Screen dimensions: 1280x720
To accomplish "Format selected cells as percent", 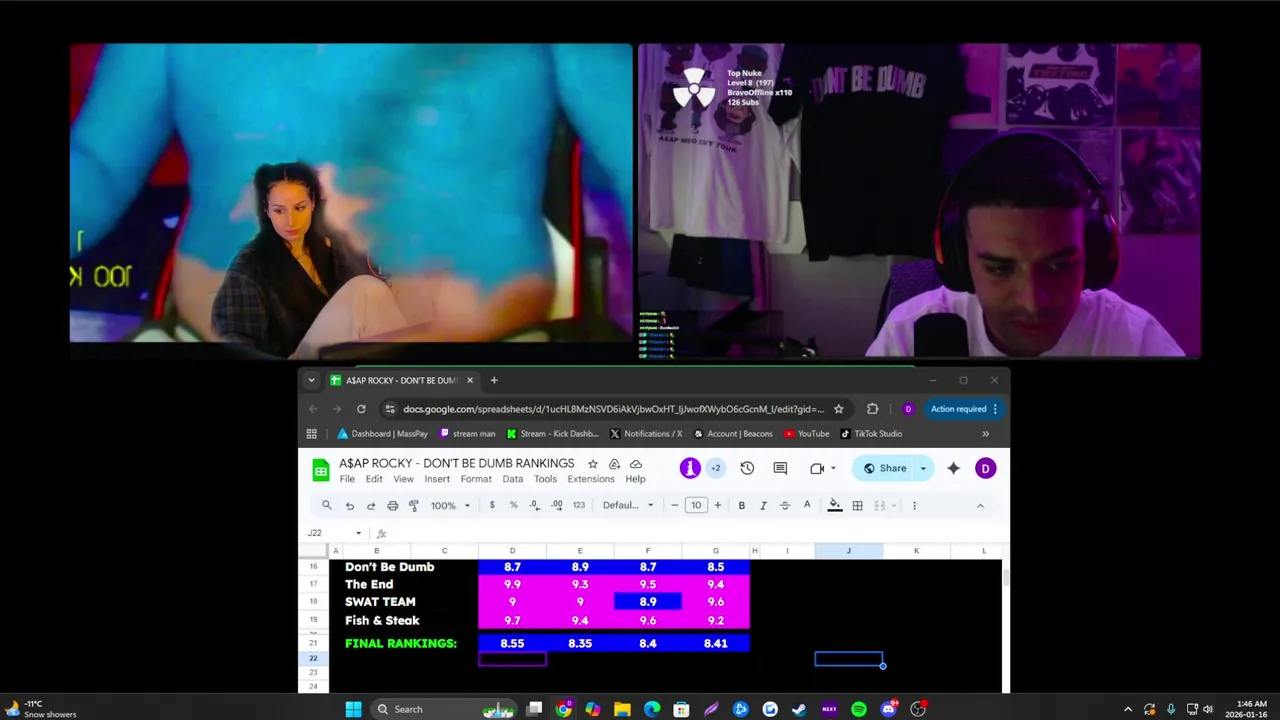I will point(514,505).
